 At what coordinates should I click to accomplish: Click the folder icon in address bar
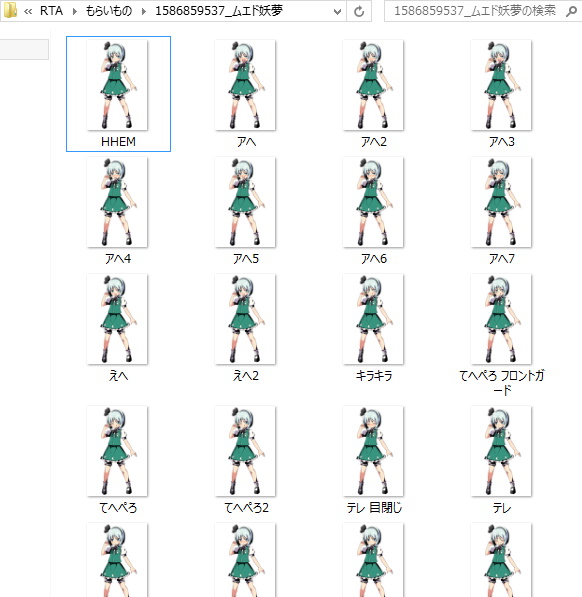click(x=10, y=11)
